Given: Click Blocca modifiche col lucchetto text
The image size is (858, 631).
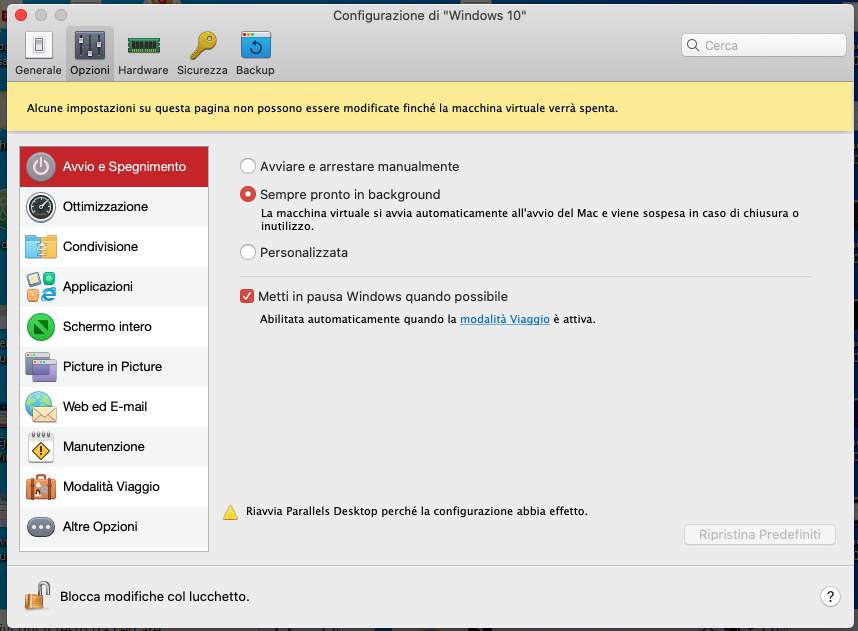Looking at the screenshot, I should 155,597.
